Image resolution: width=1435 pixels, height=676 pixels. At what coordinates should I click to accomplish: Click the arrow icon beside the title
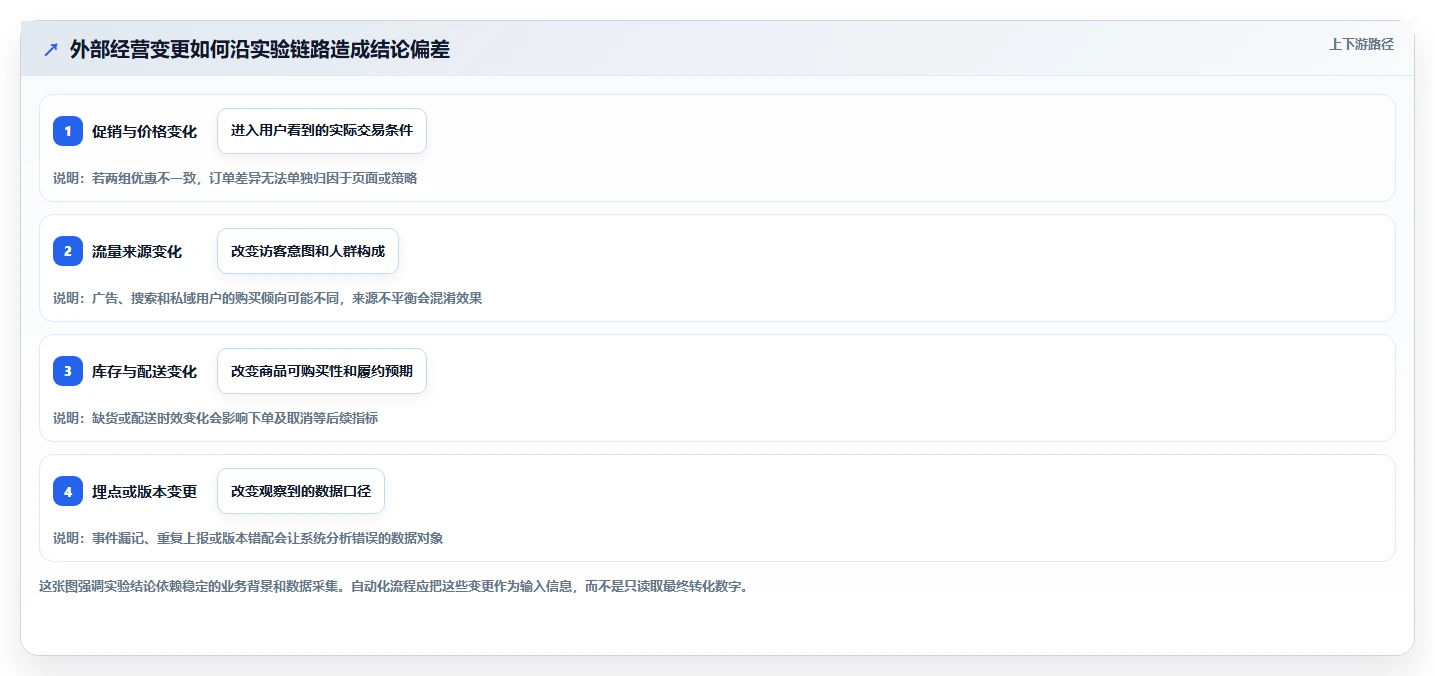[x=51, y=50]
